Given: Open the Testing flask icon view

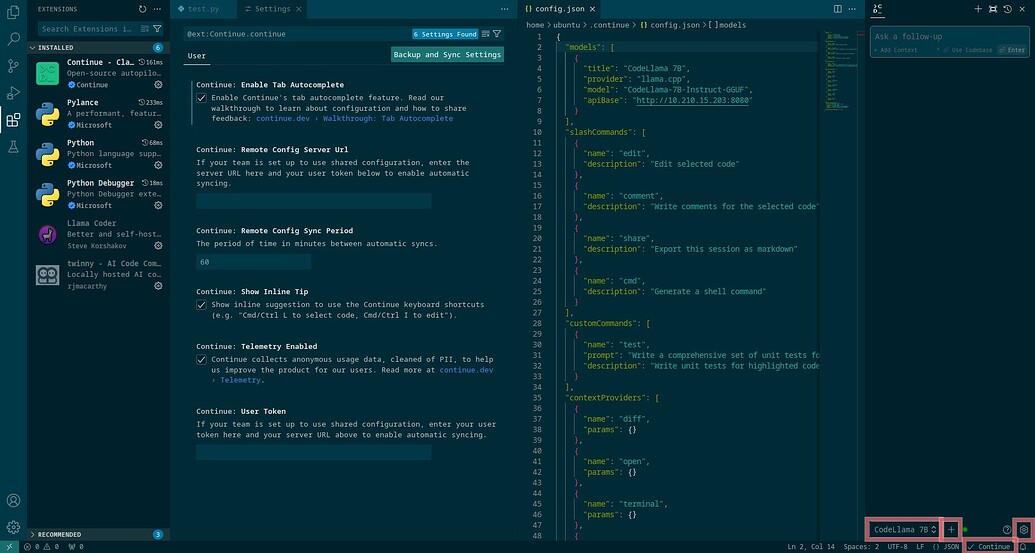Looking at the screenshot, I should point(13,147).
